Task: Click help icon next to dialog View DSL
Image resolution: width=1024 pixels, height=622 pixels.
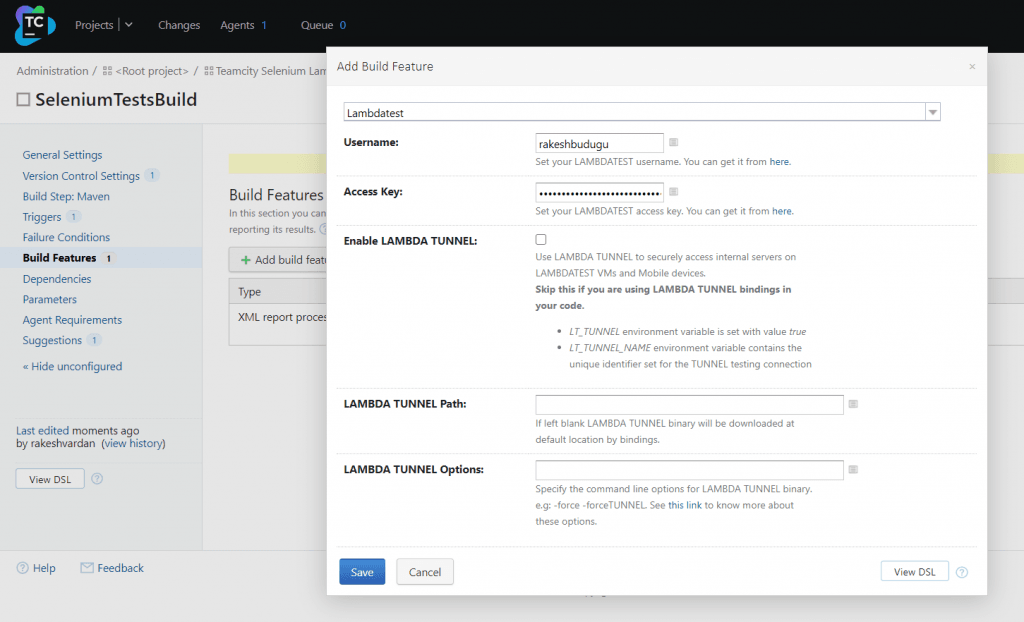Action: click(961, 572)
